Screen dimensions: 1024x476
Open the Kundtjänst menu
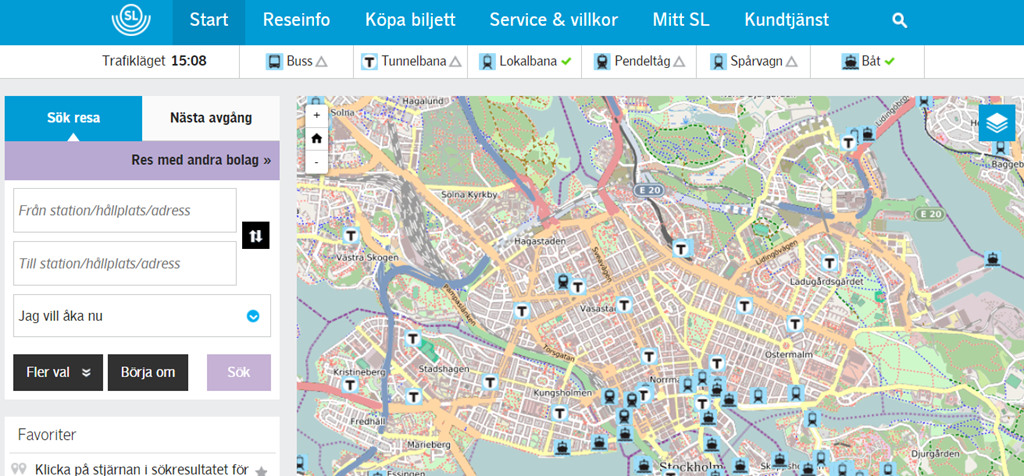point(787,20)
